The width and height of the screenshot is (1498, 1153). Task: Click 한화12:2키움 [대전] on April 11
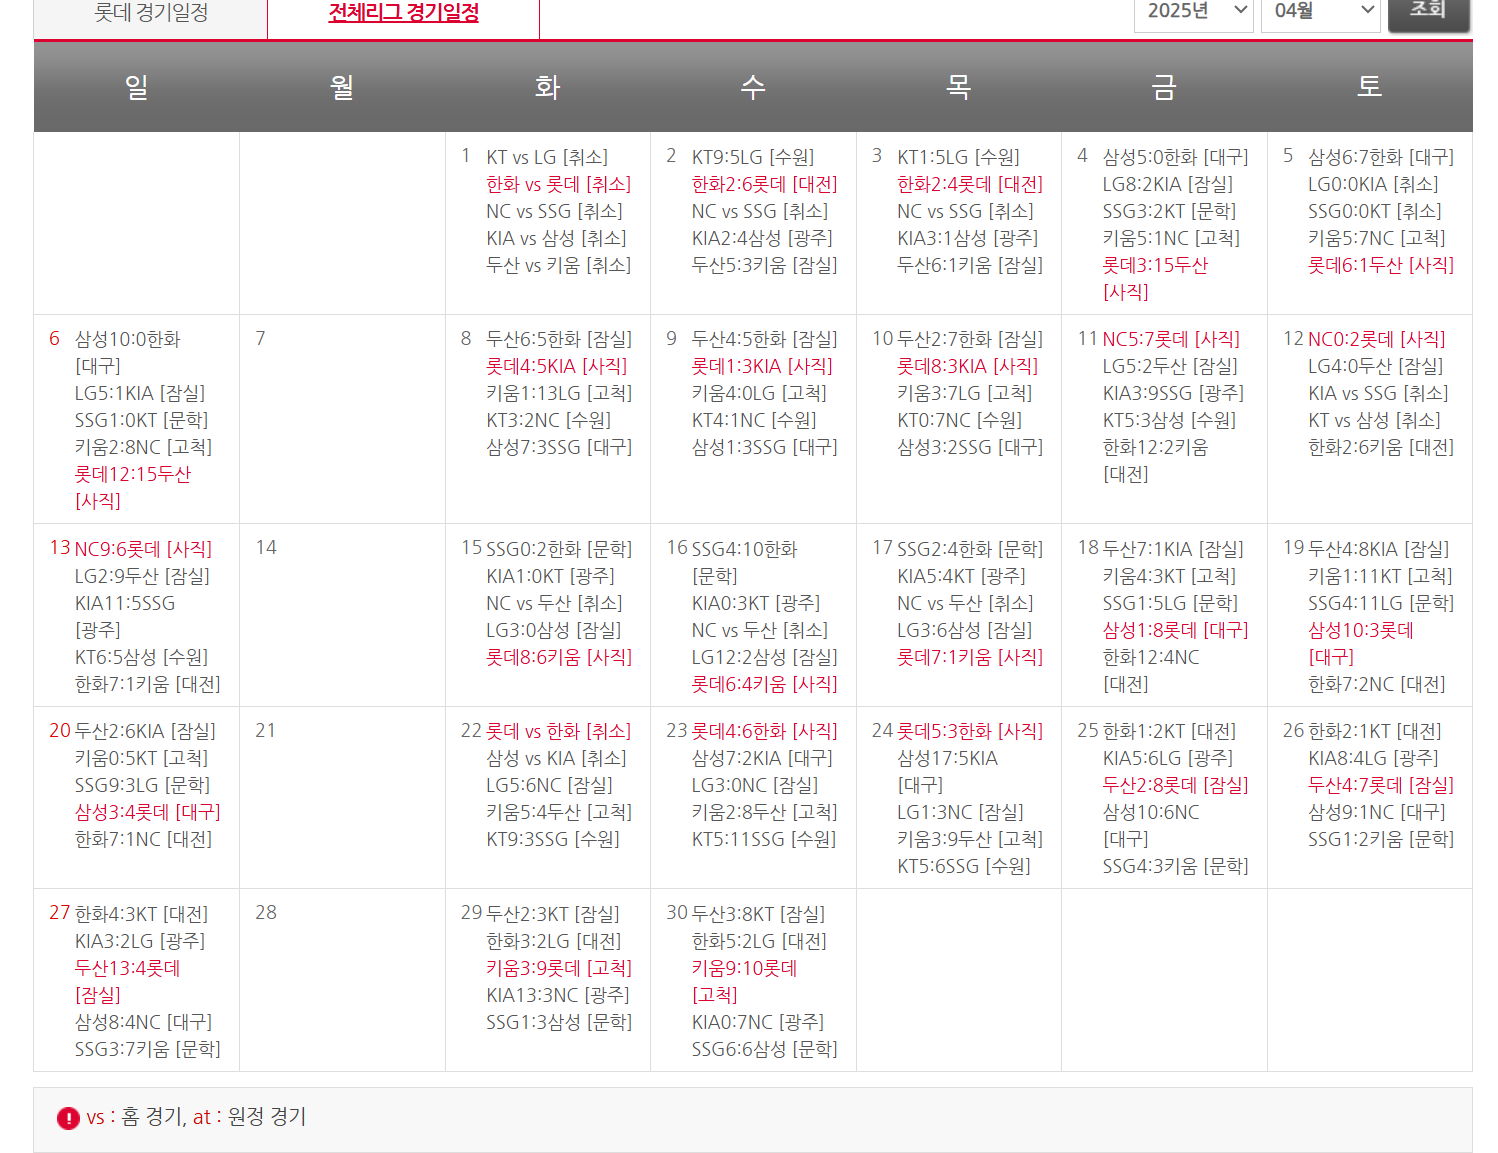[1155, 460]
